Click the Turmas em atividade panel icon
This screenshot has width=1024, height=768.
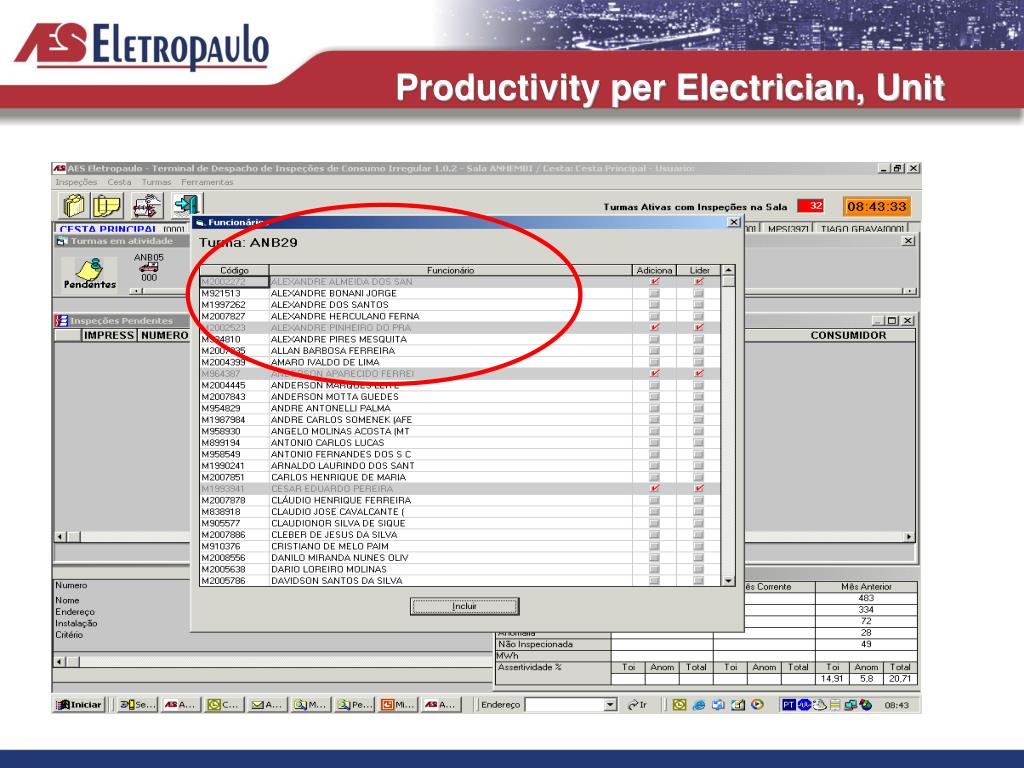62,241
